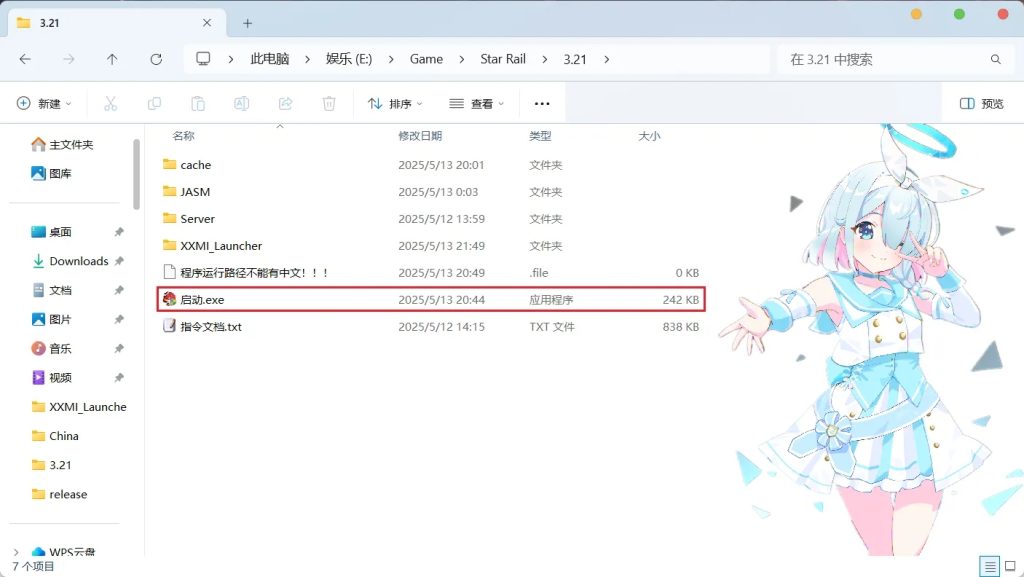Sort by 大小 column header
The width and height of the screenshot is (1024, 577).
pos(649,136)
